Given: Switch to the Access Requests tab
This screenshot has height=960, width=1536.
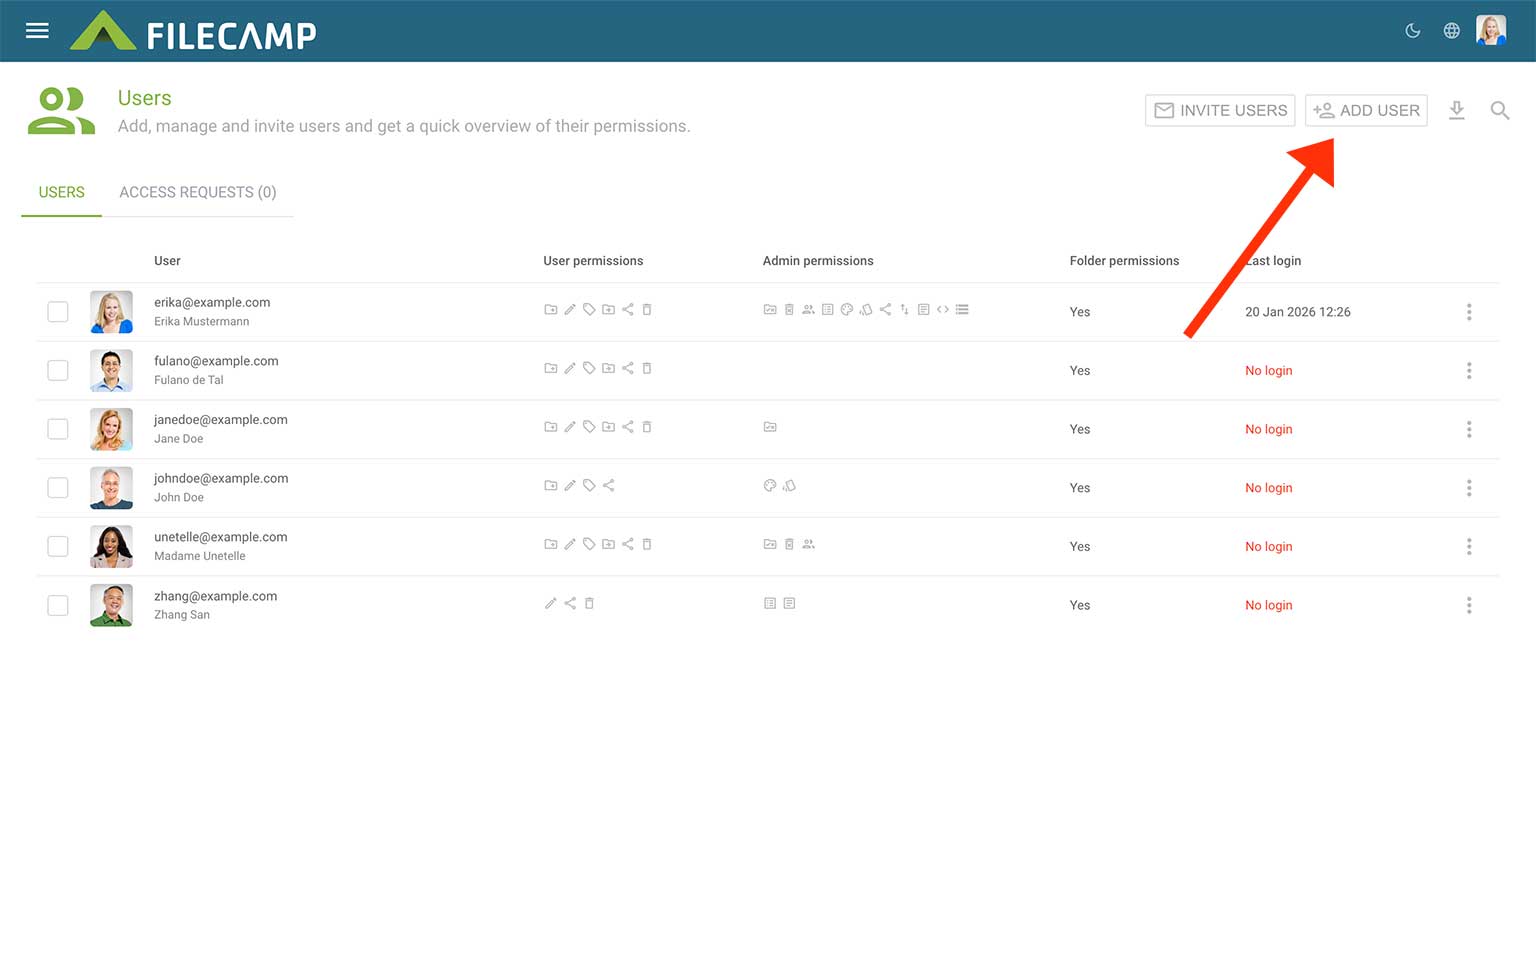Looking at the screenshot, I should click(197, 192).
